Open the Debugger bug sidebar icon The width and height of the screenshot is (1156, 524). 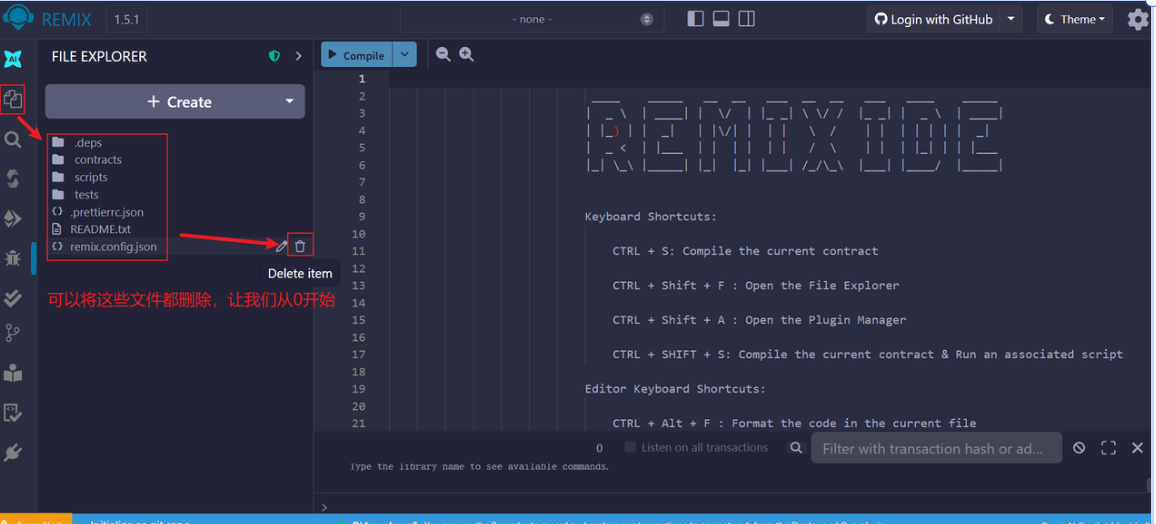13,258
